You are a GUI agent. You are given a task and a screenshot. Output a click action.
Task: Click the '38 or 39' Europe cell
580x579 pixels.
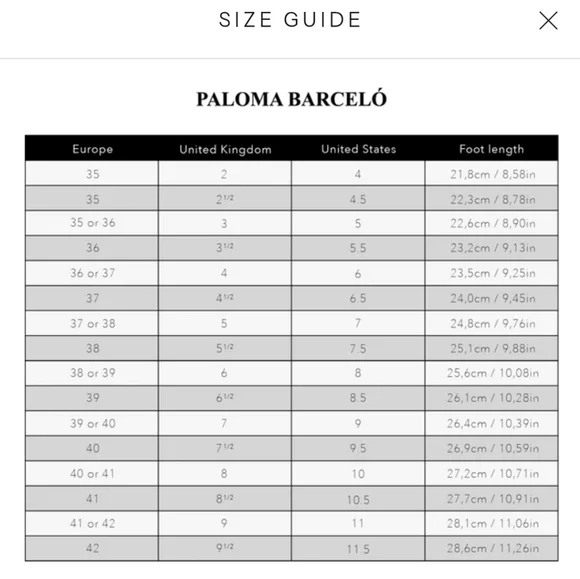click(x=92, y=373)
